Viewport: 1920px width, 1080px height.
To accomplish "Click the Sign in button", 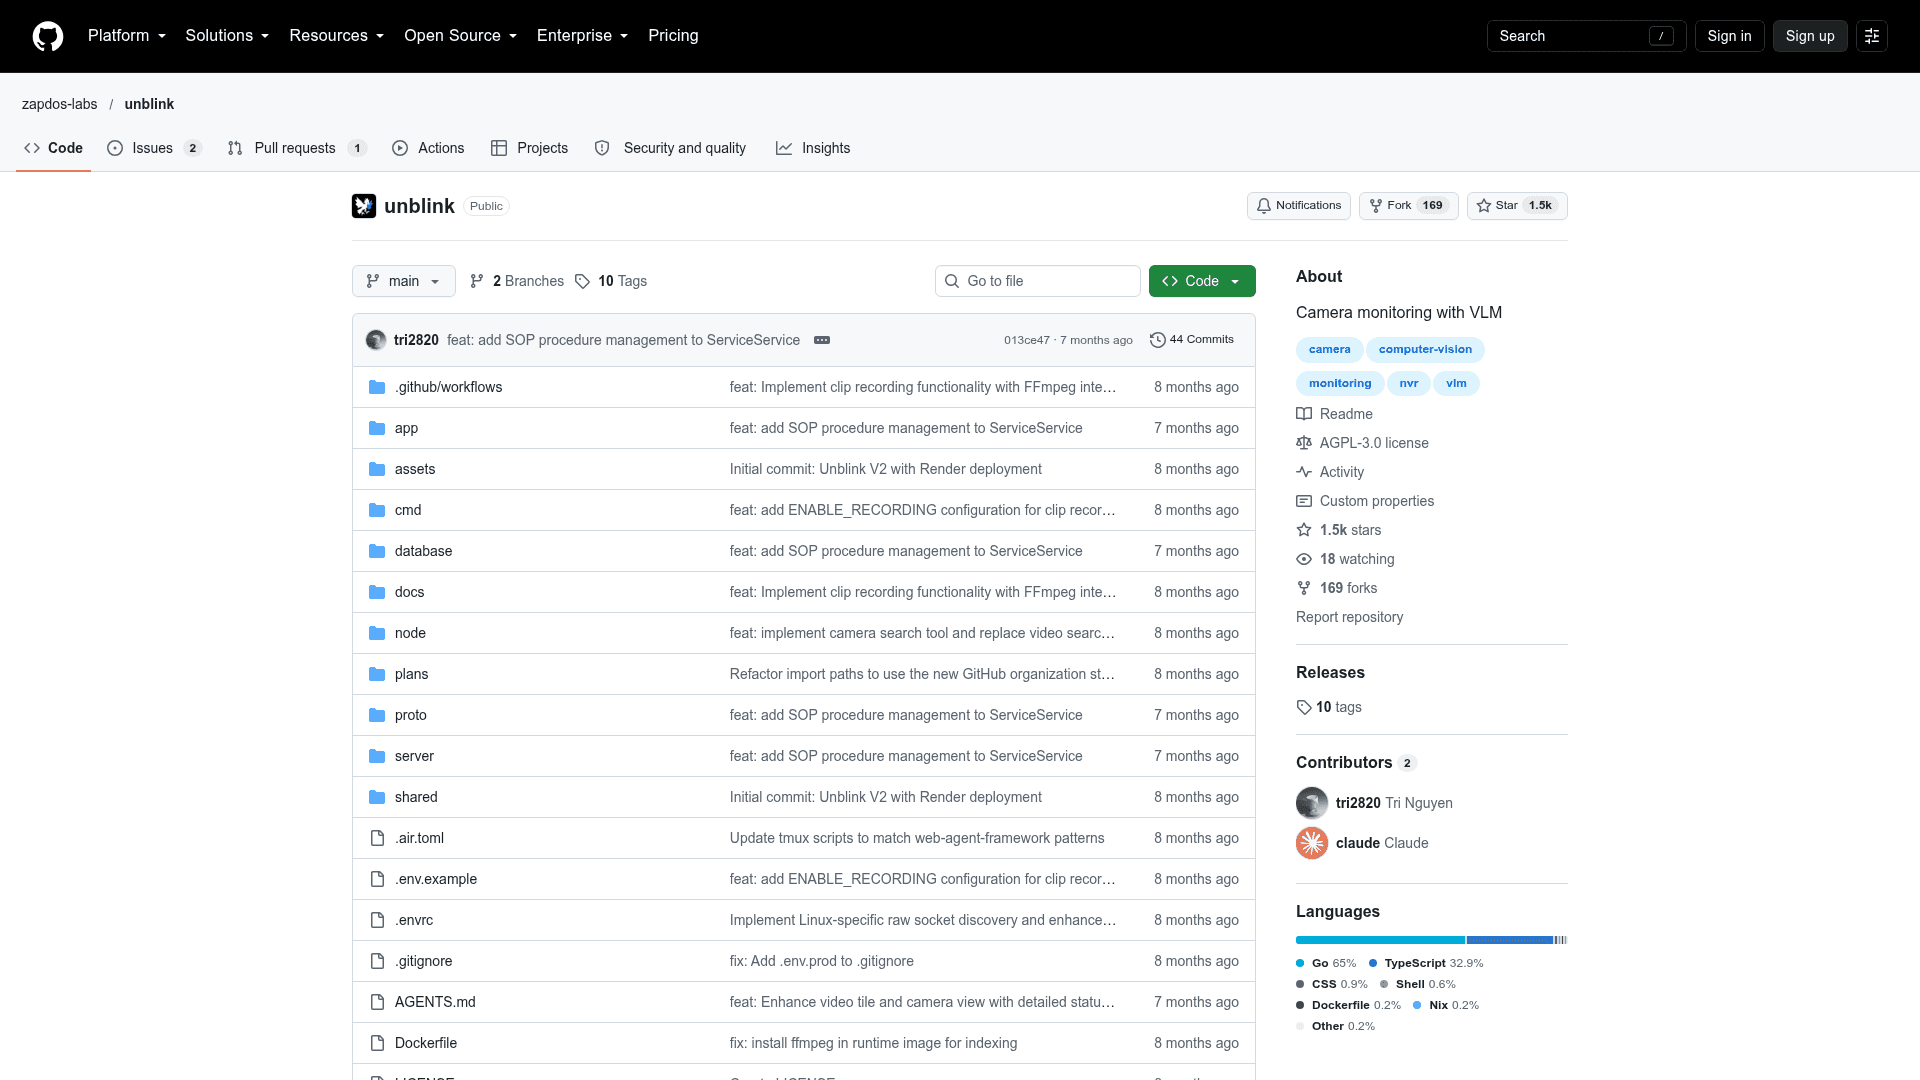I will pos(1729,36).
